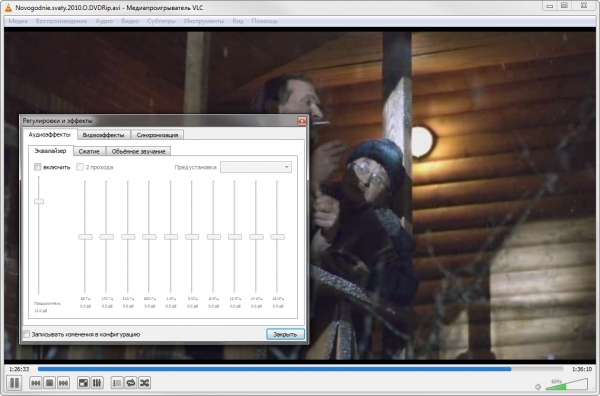Click the 14 КГц band slider handle
Viewport: 600px width, 396px height.
tap(256, 237)
